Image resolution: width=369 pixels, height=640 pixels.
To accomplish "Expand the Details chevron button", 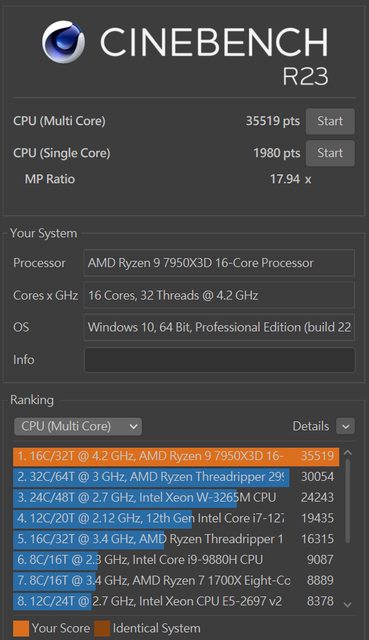I will 345,427.
